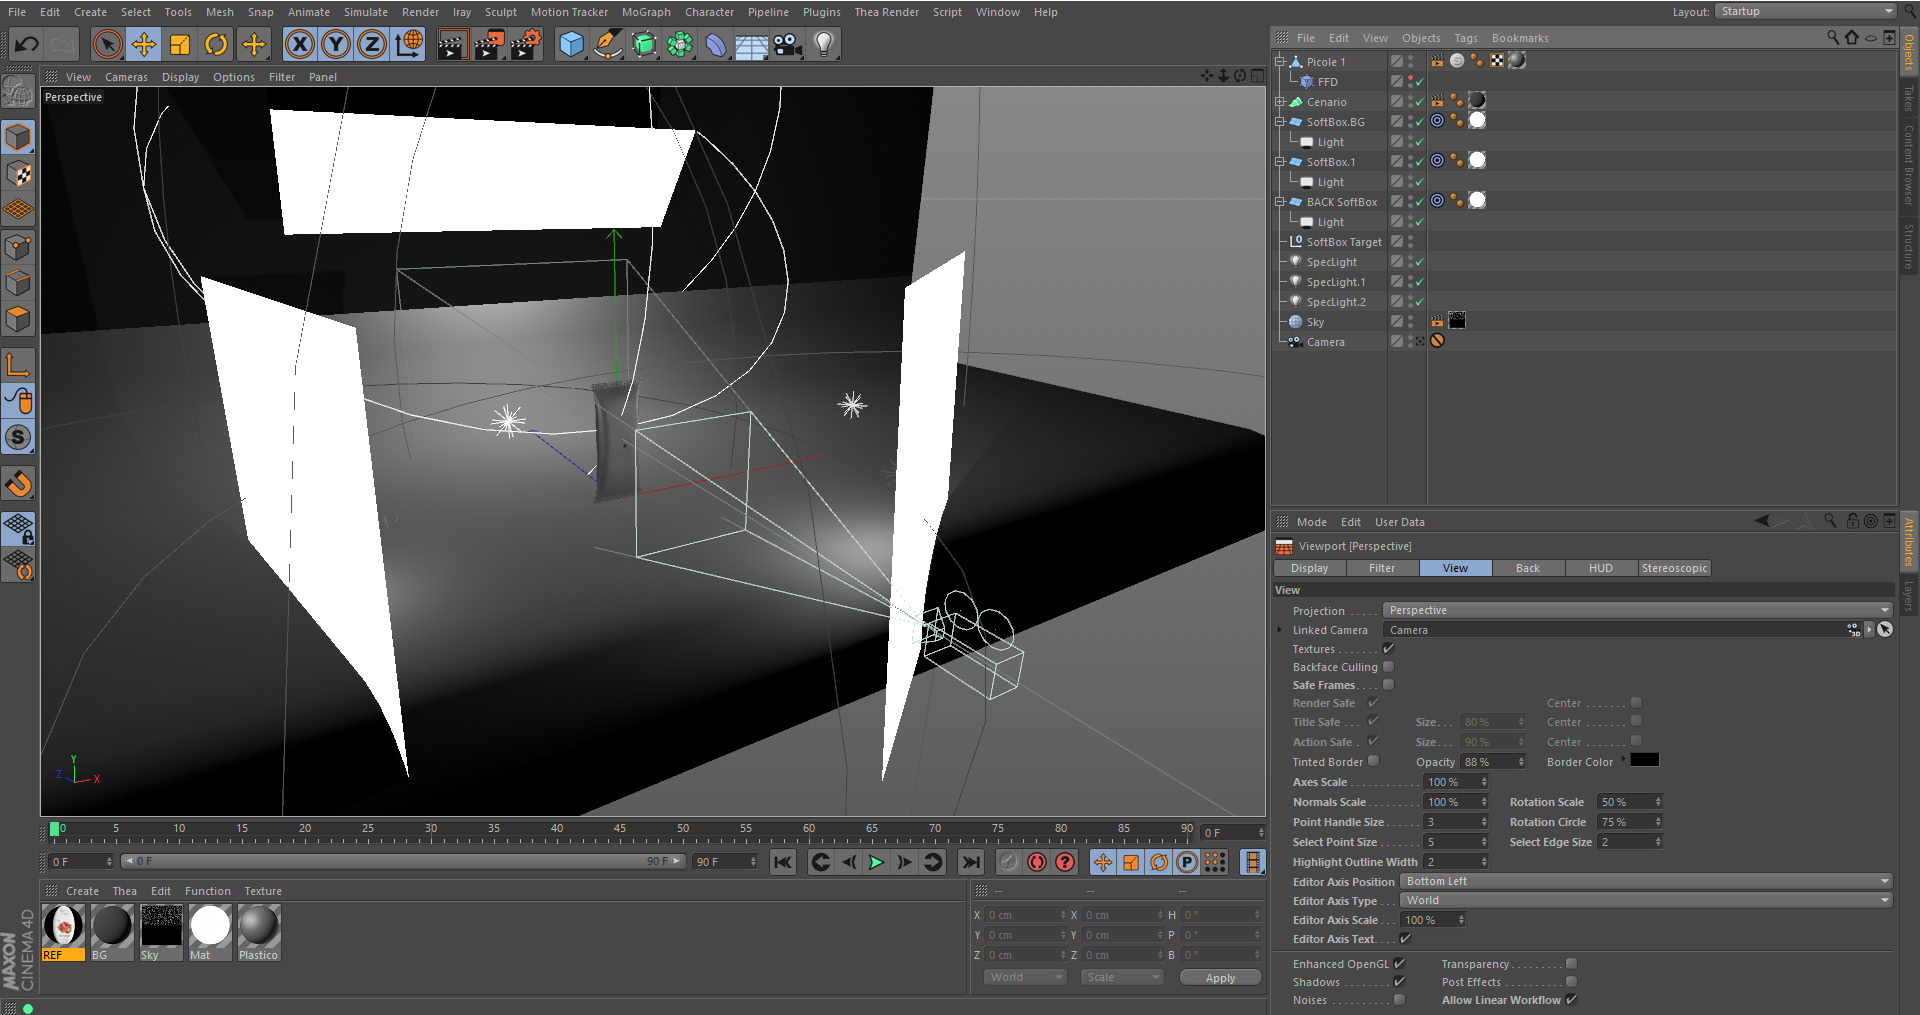Open the Editor Axis Position dropdown
This screenshot has height=1015, width=1920.
(x=1645, y=881)
